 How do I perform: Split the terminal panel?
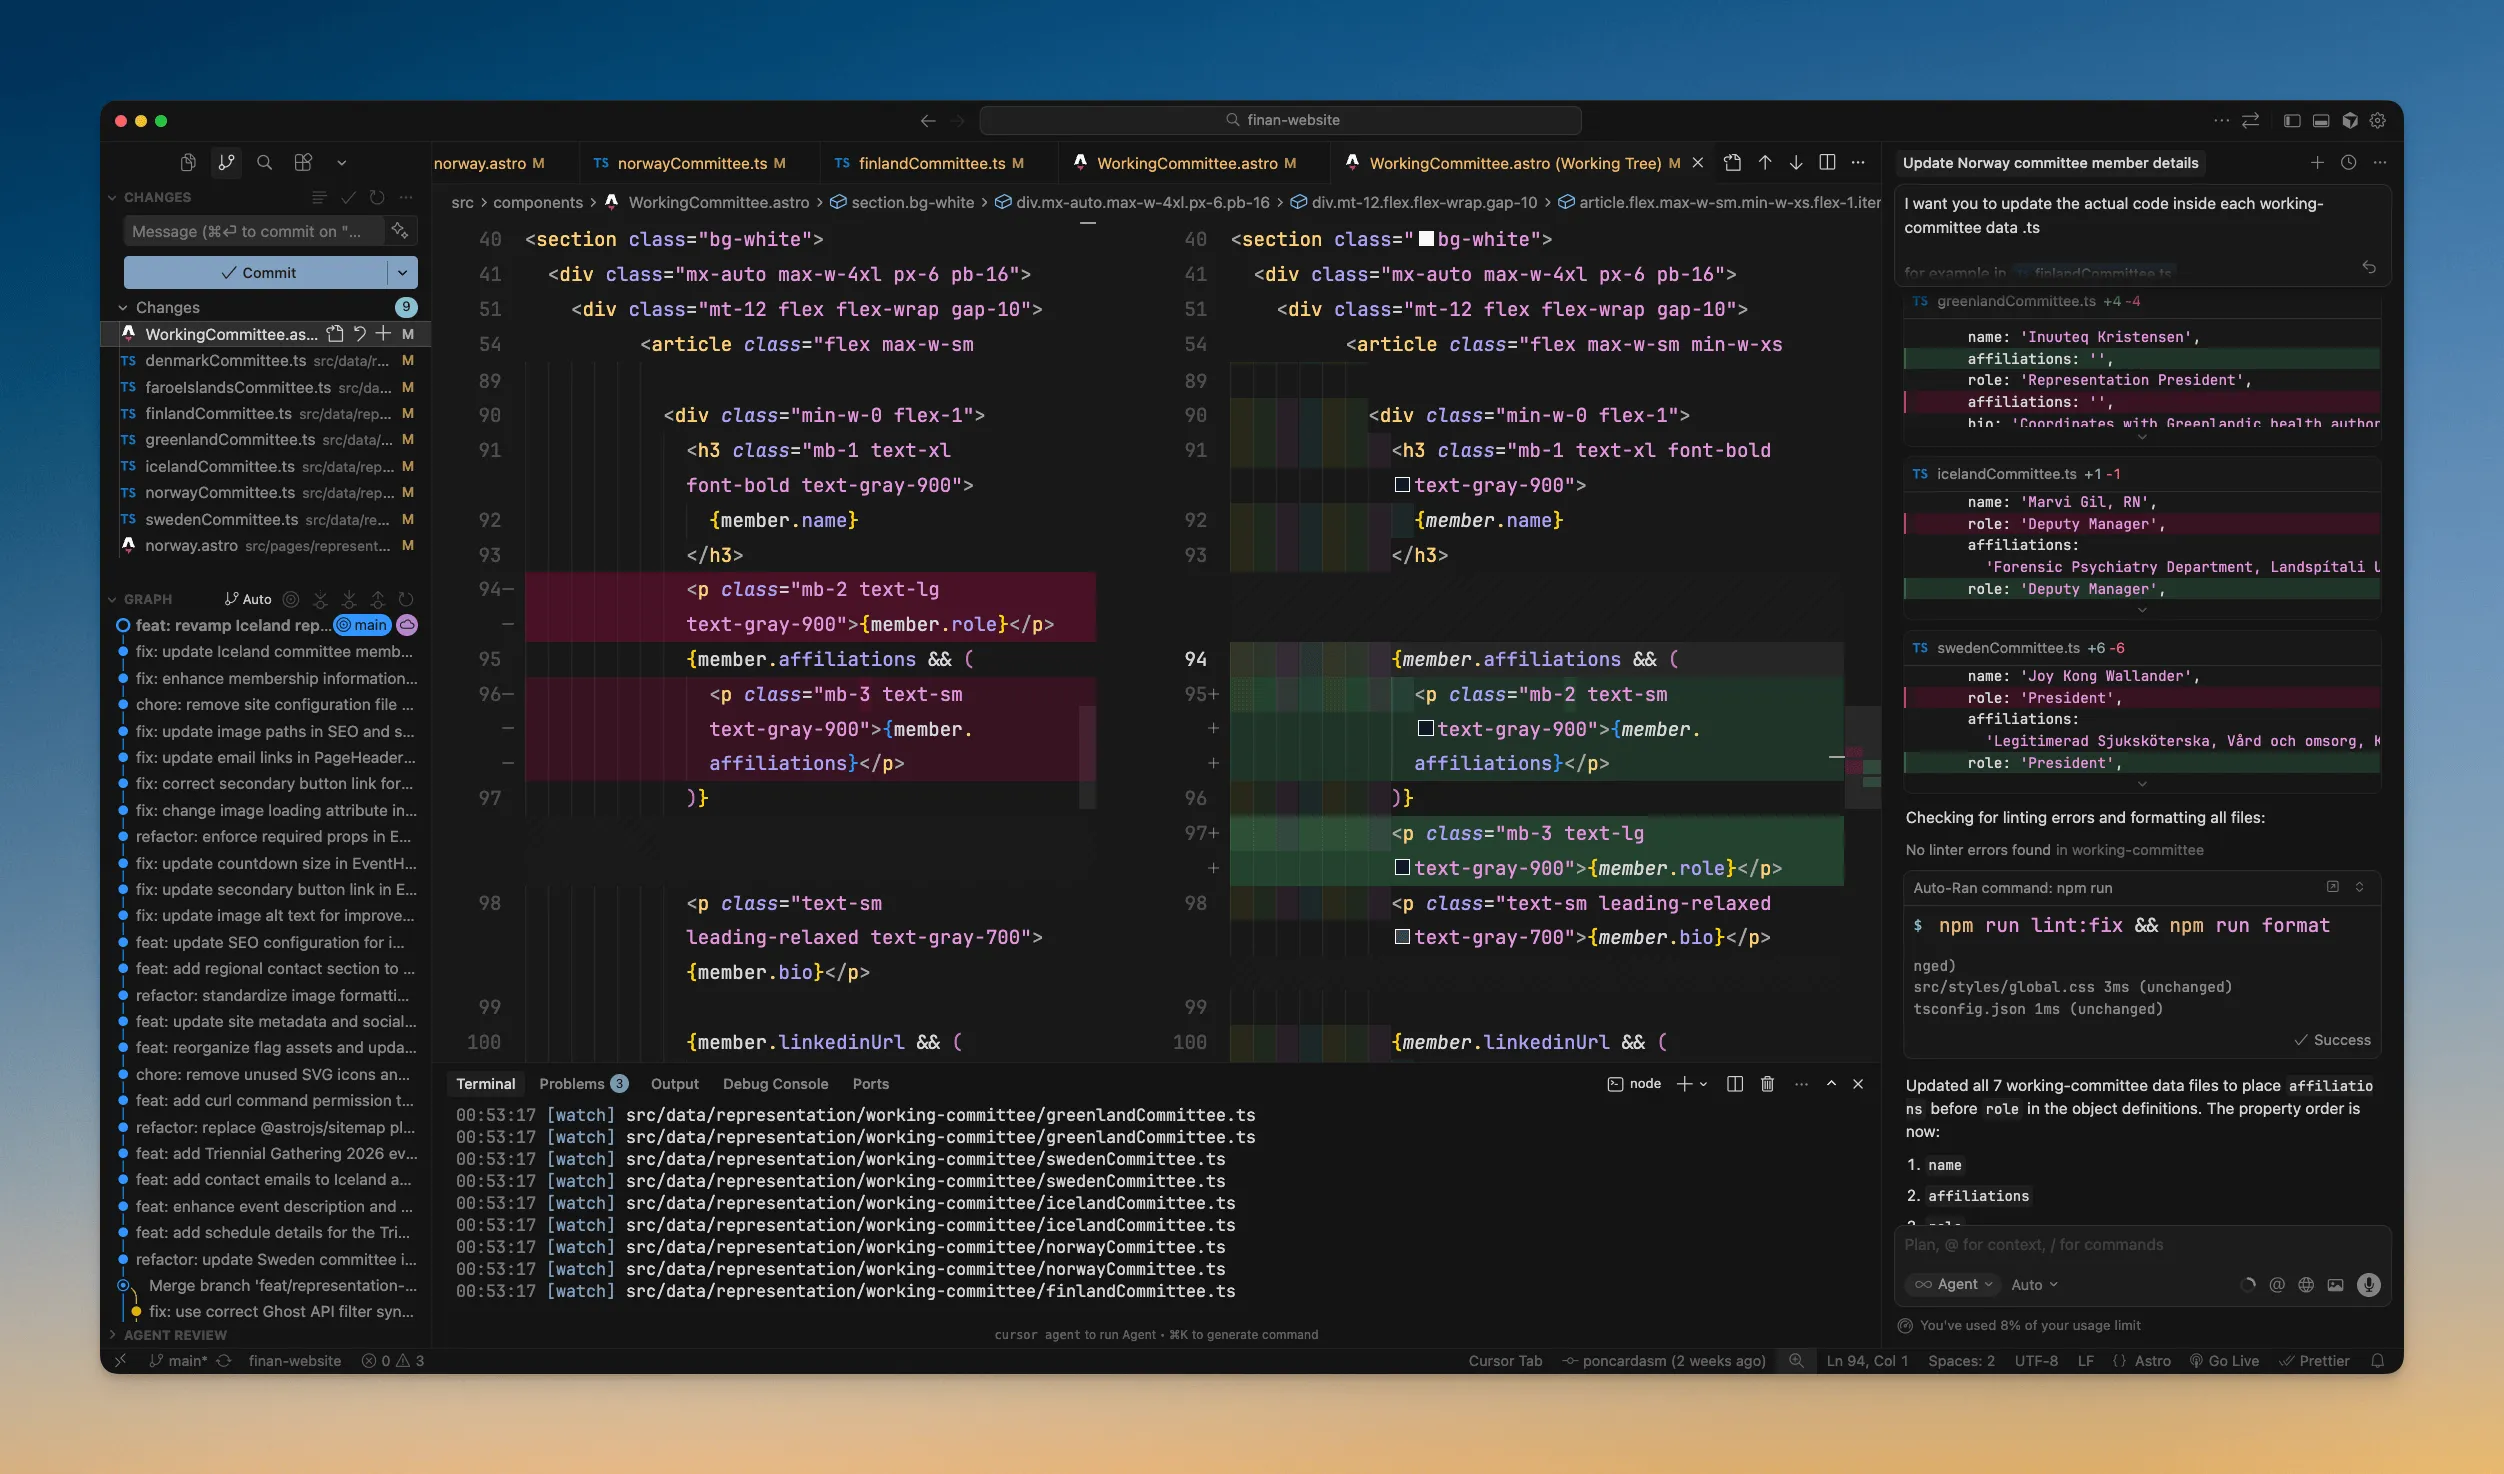point(1735,1084)
